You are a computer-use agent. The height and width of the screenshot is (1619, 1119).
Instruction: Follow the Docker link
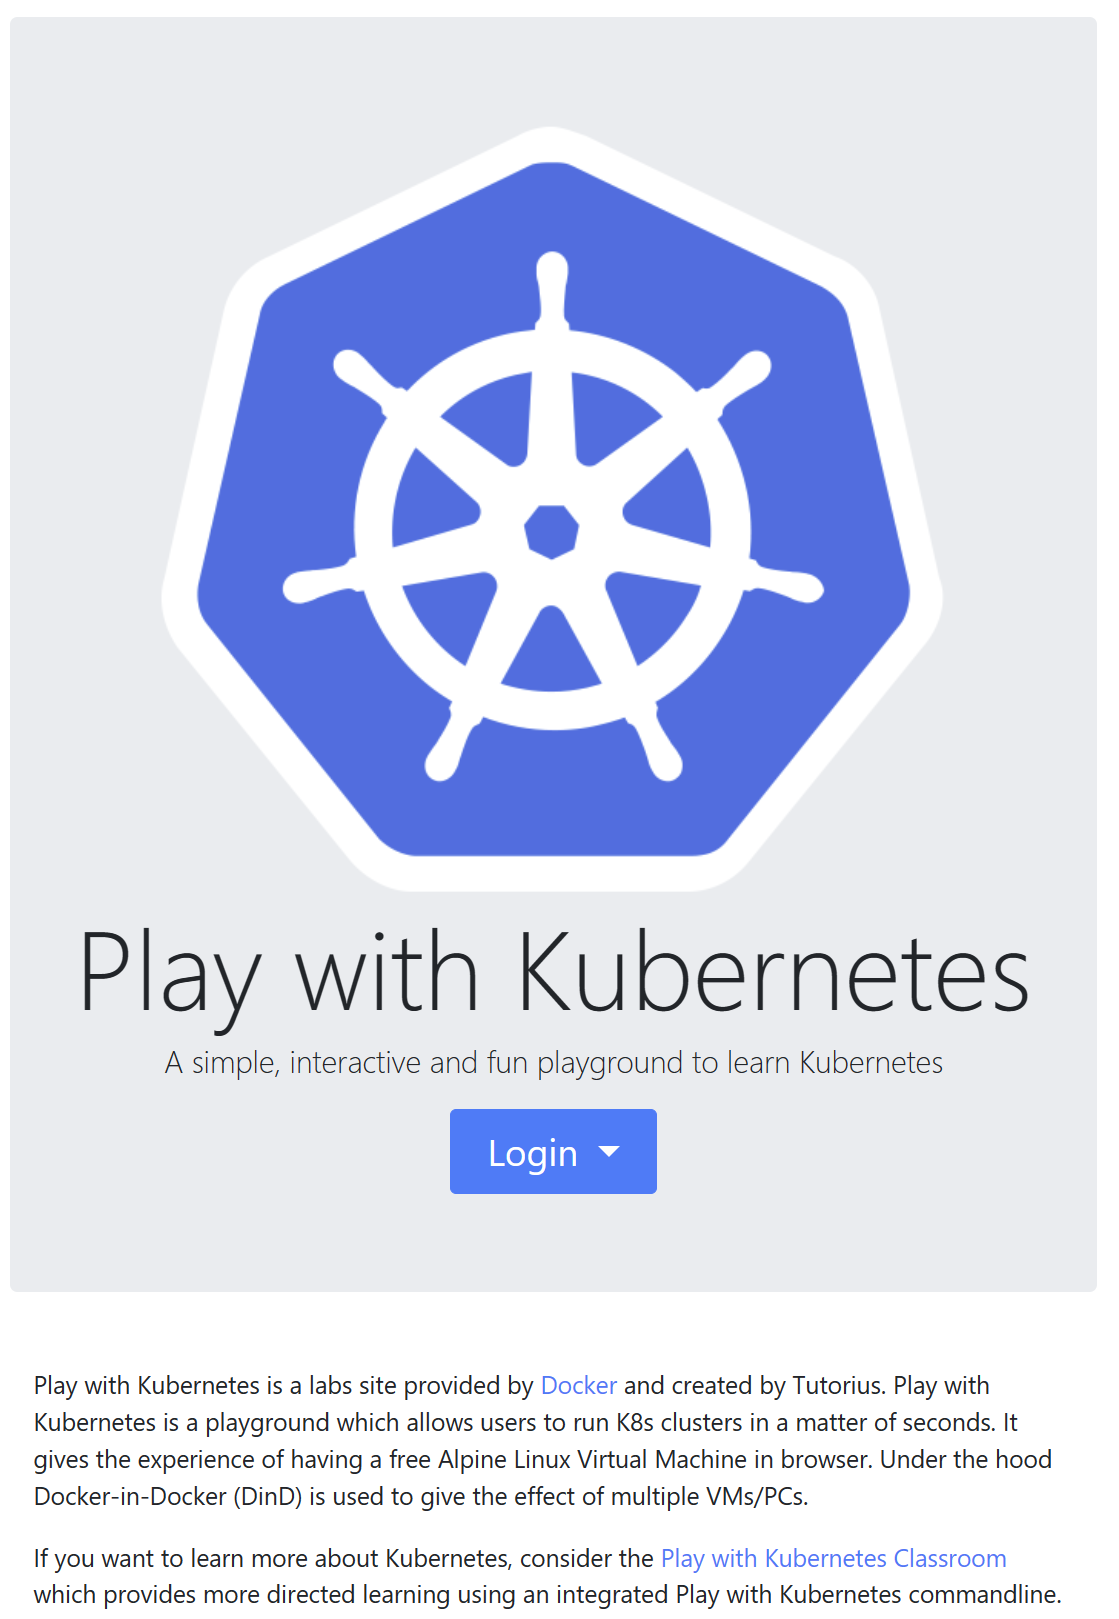pos(579,1385)
